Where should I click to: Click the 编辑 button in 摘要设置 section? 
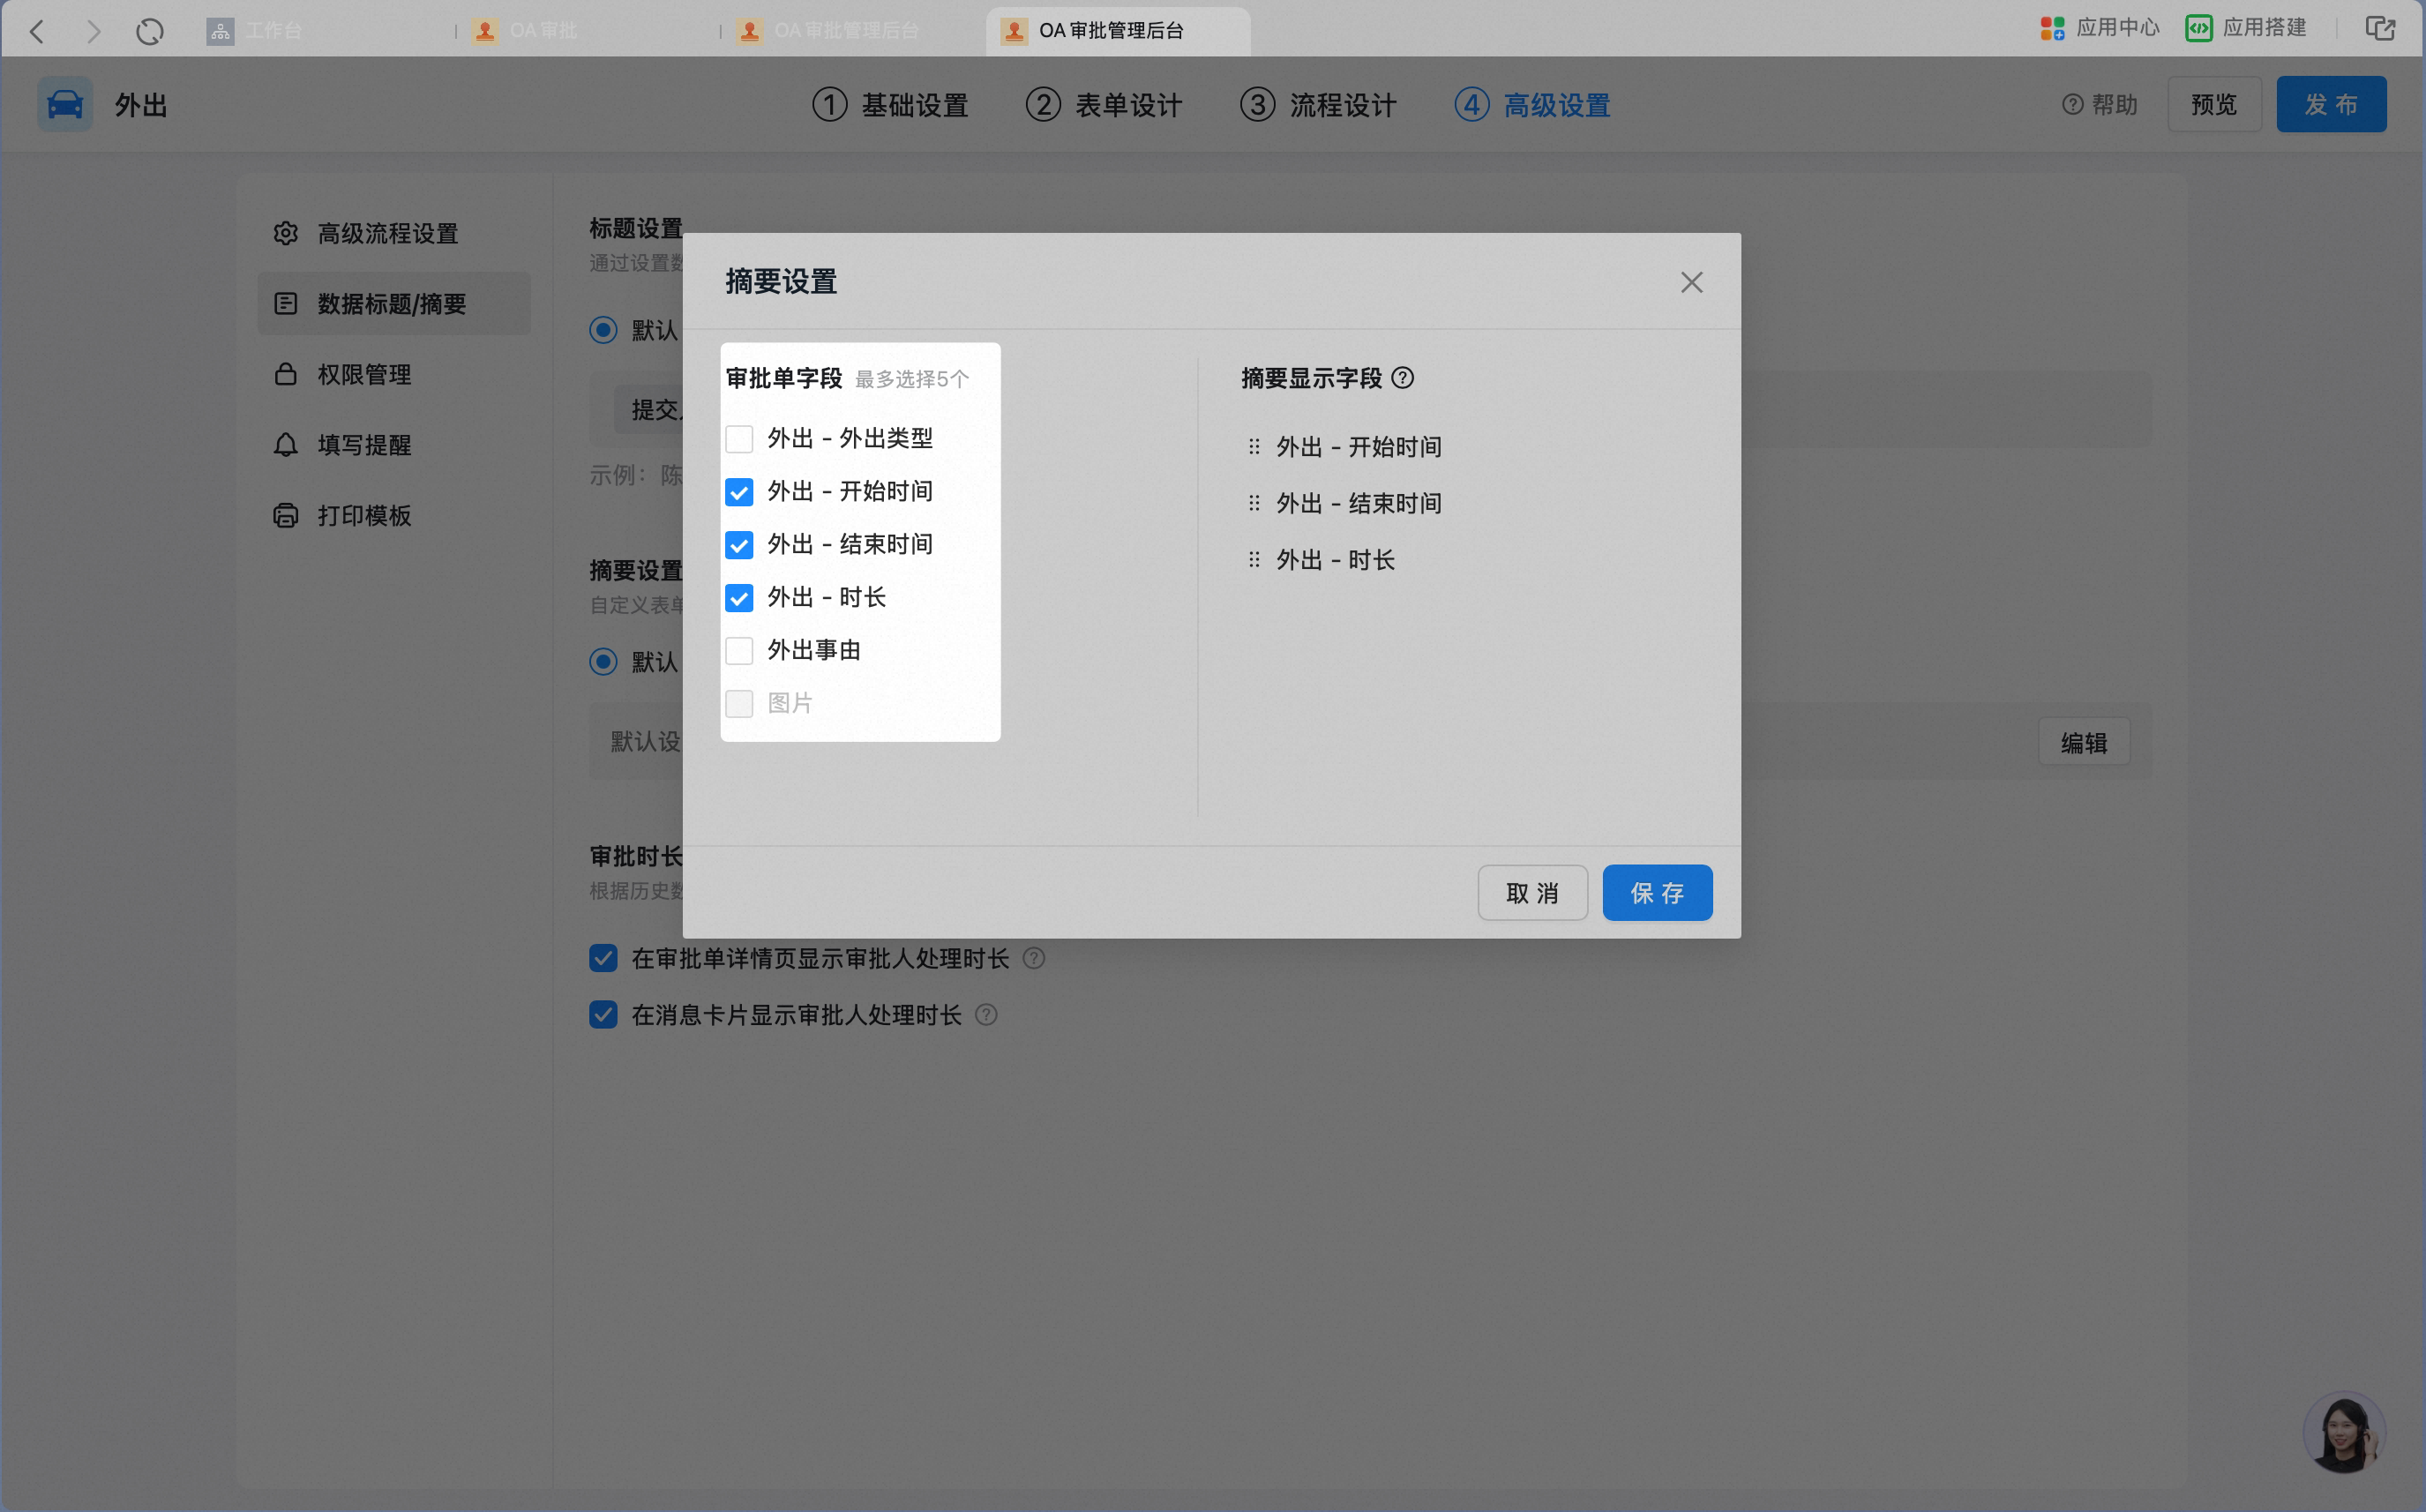pos(2084,742)
